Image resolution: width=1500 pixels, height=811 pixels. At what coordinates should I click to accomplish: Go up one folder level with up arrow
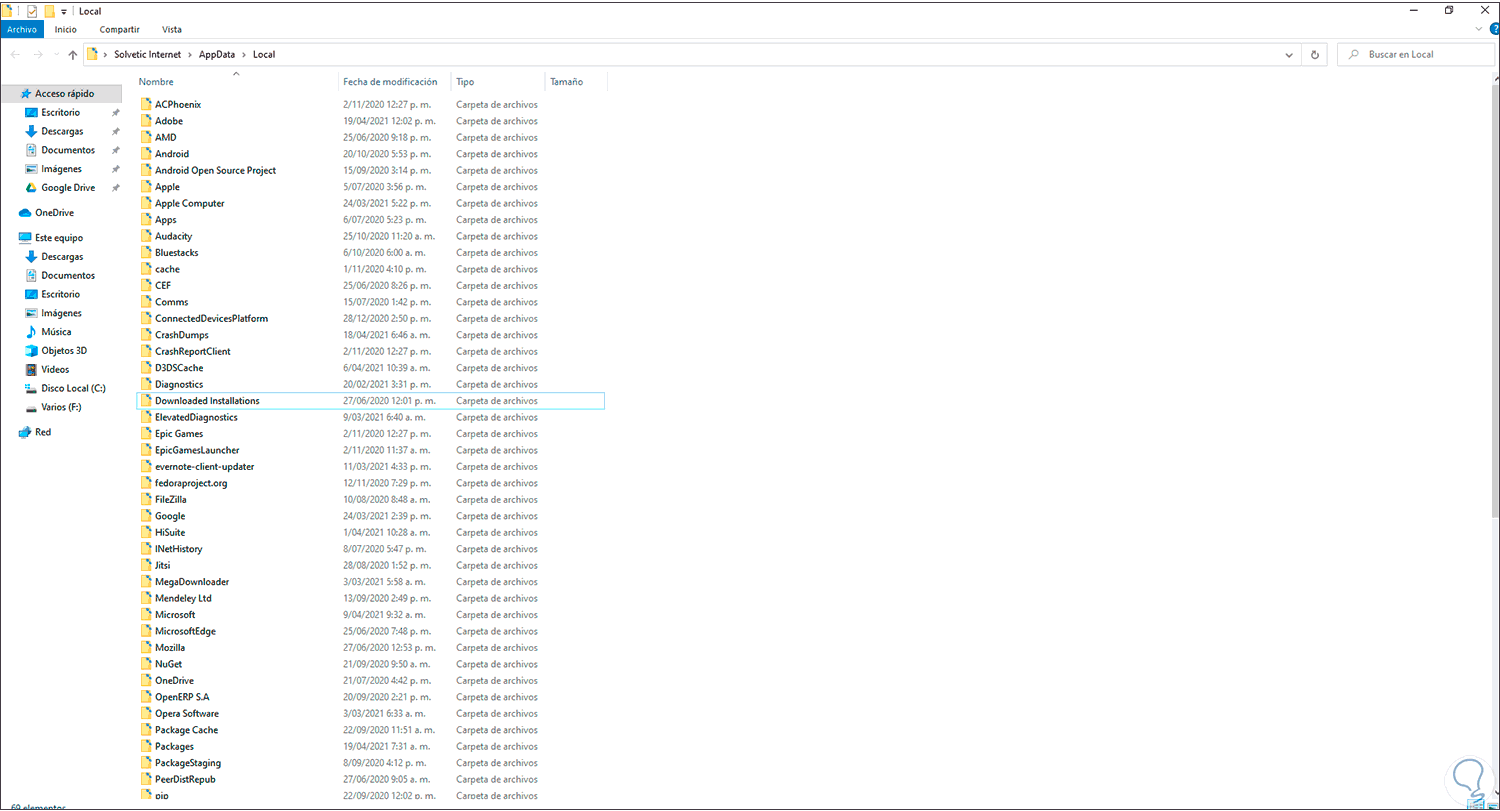(x=73, y=55)
